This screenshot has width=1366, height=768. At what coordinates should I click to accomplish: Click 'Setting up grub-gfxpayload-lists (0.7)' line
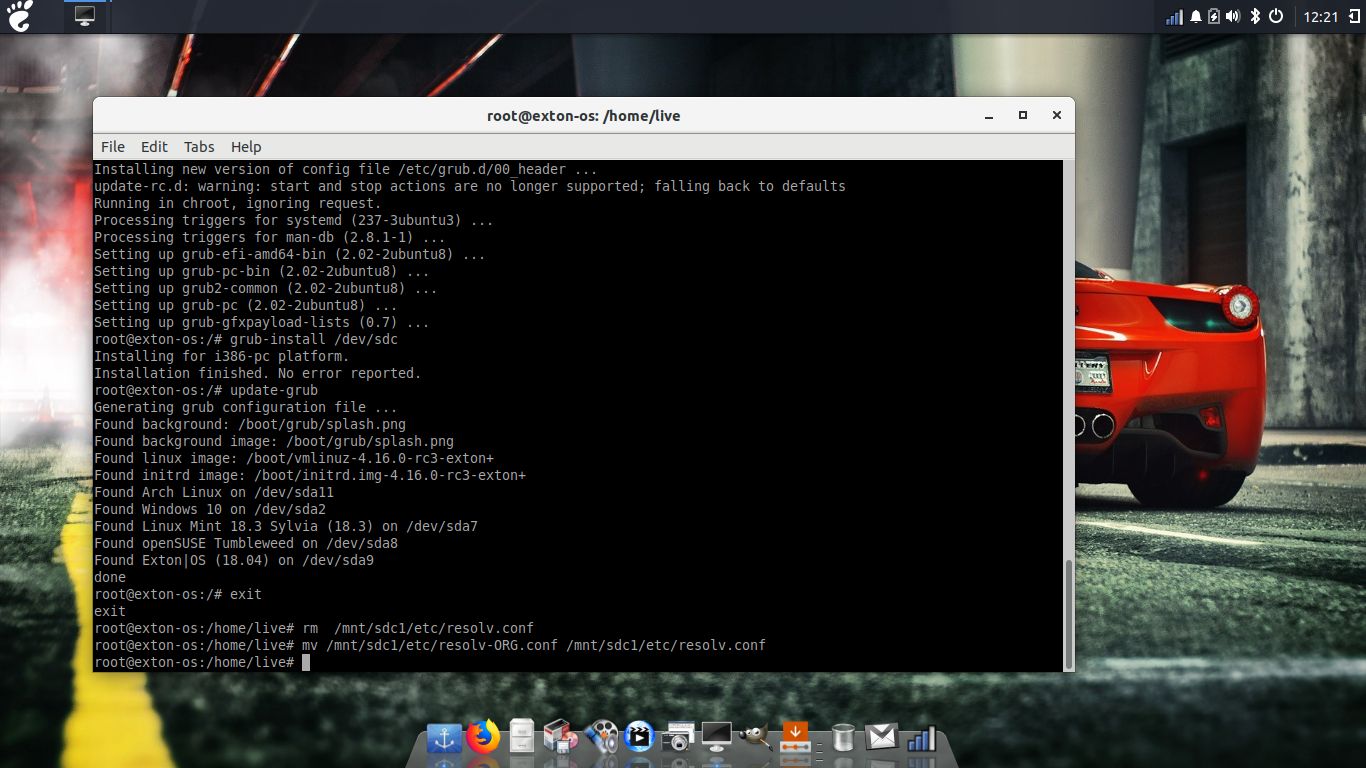click(262, 322)
